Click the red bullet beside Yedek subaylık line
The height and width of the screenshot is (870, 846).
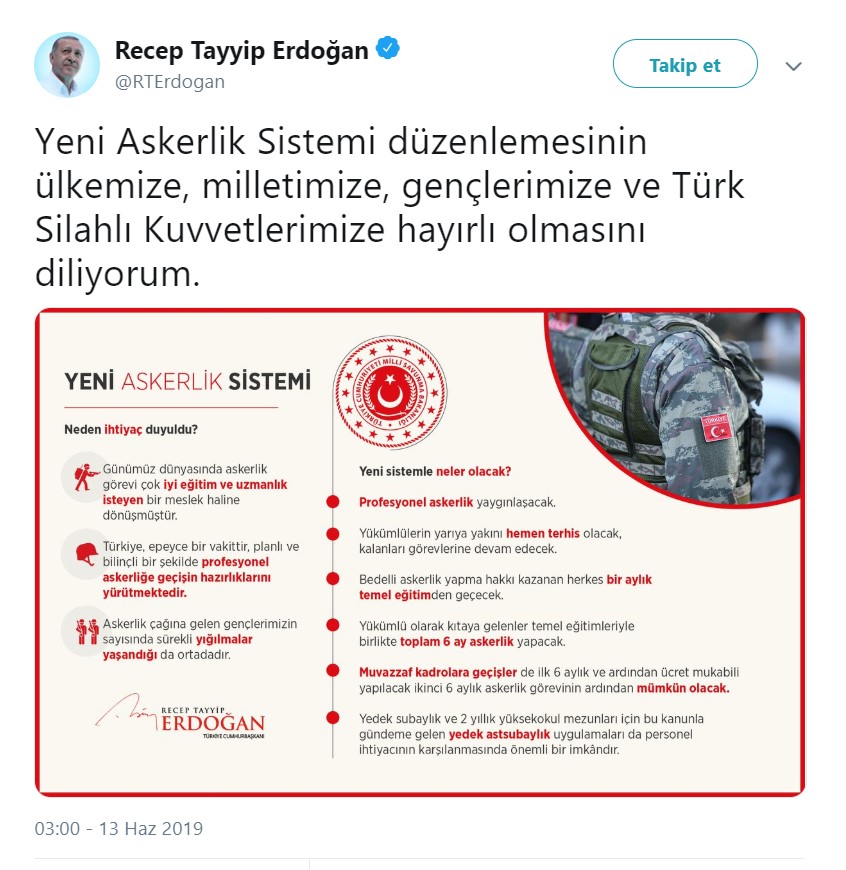point(333,718)
